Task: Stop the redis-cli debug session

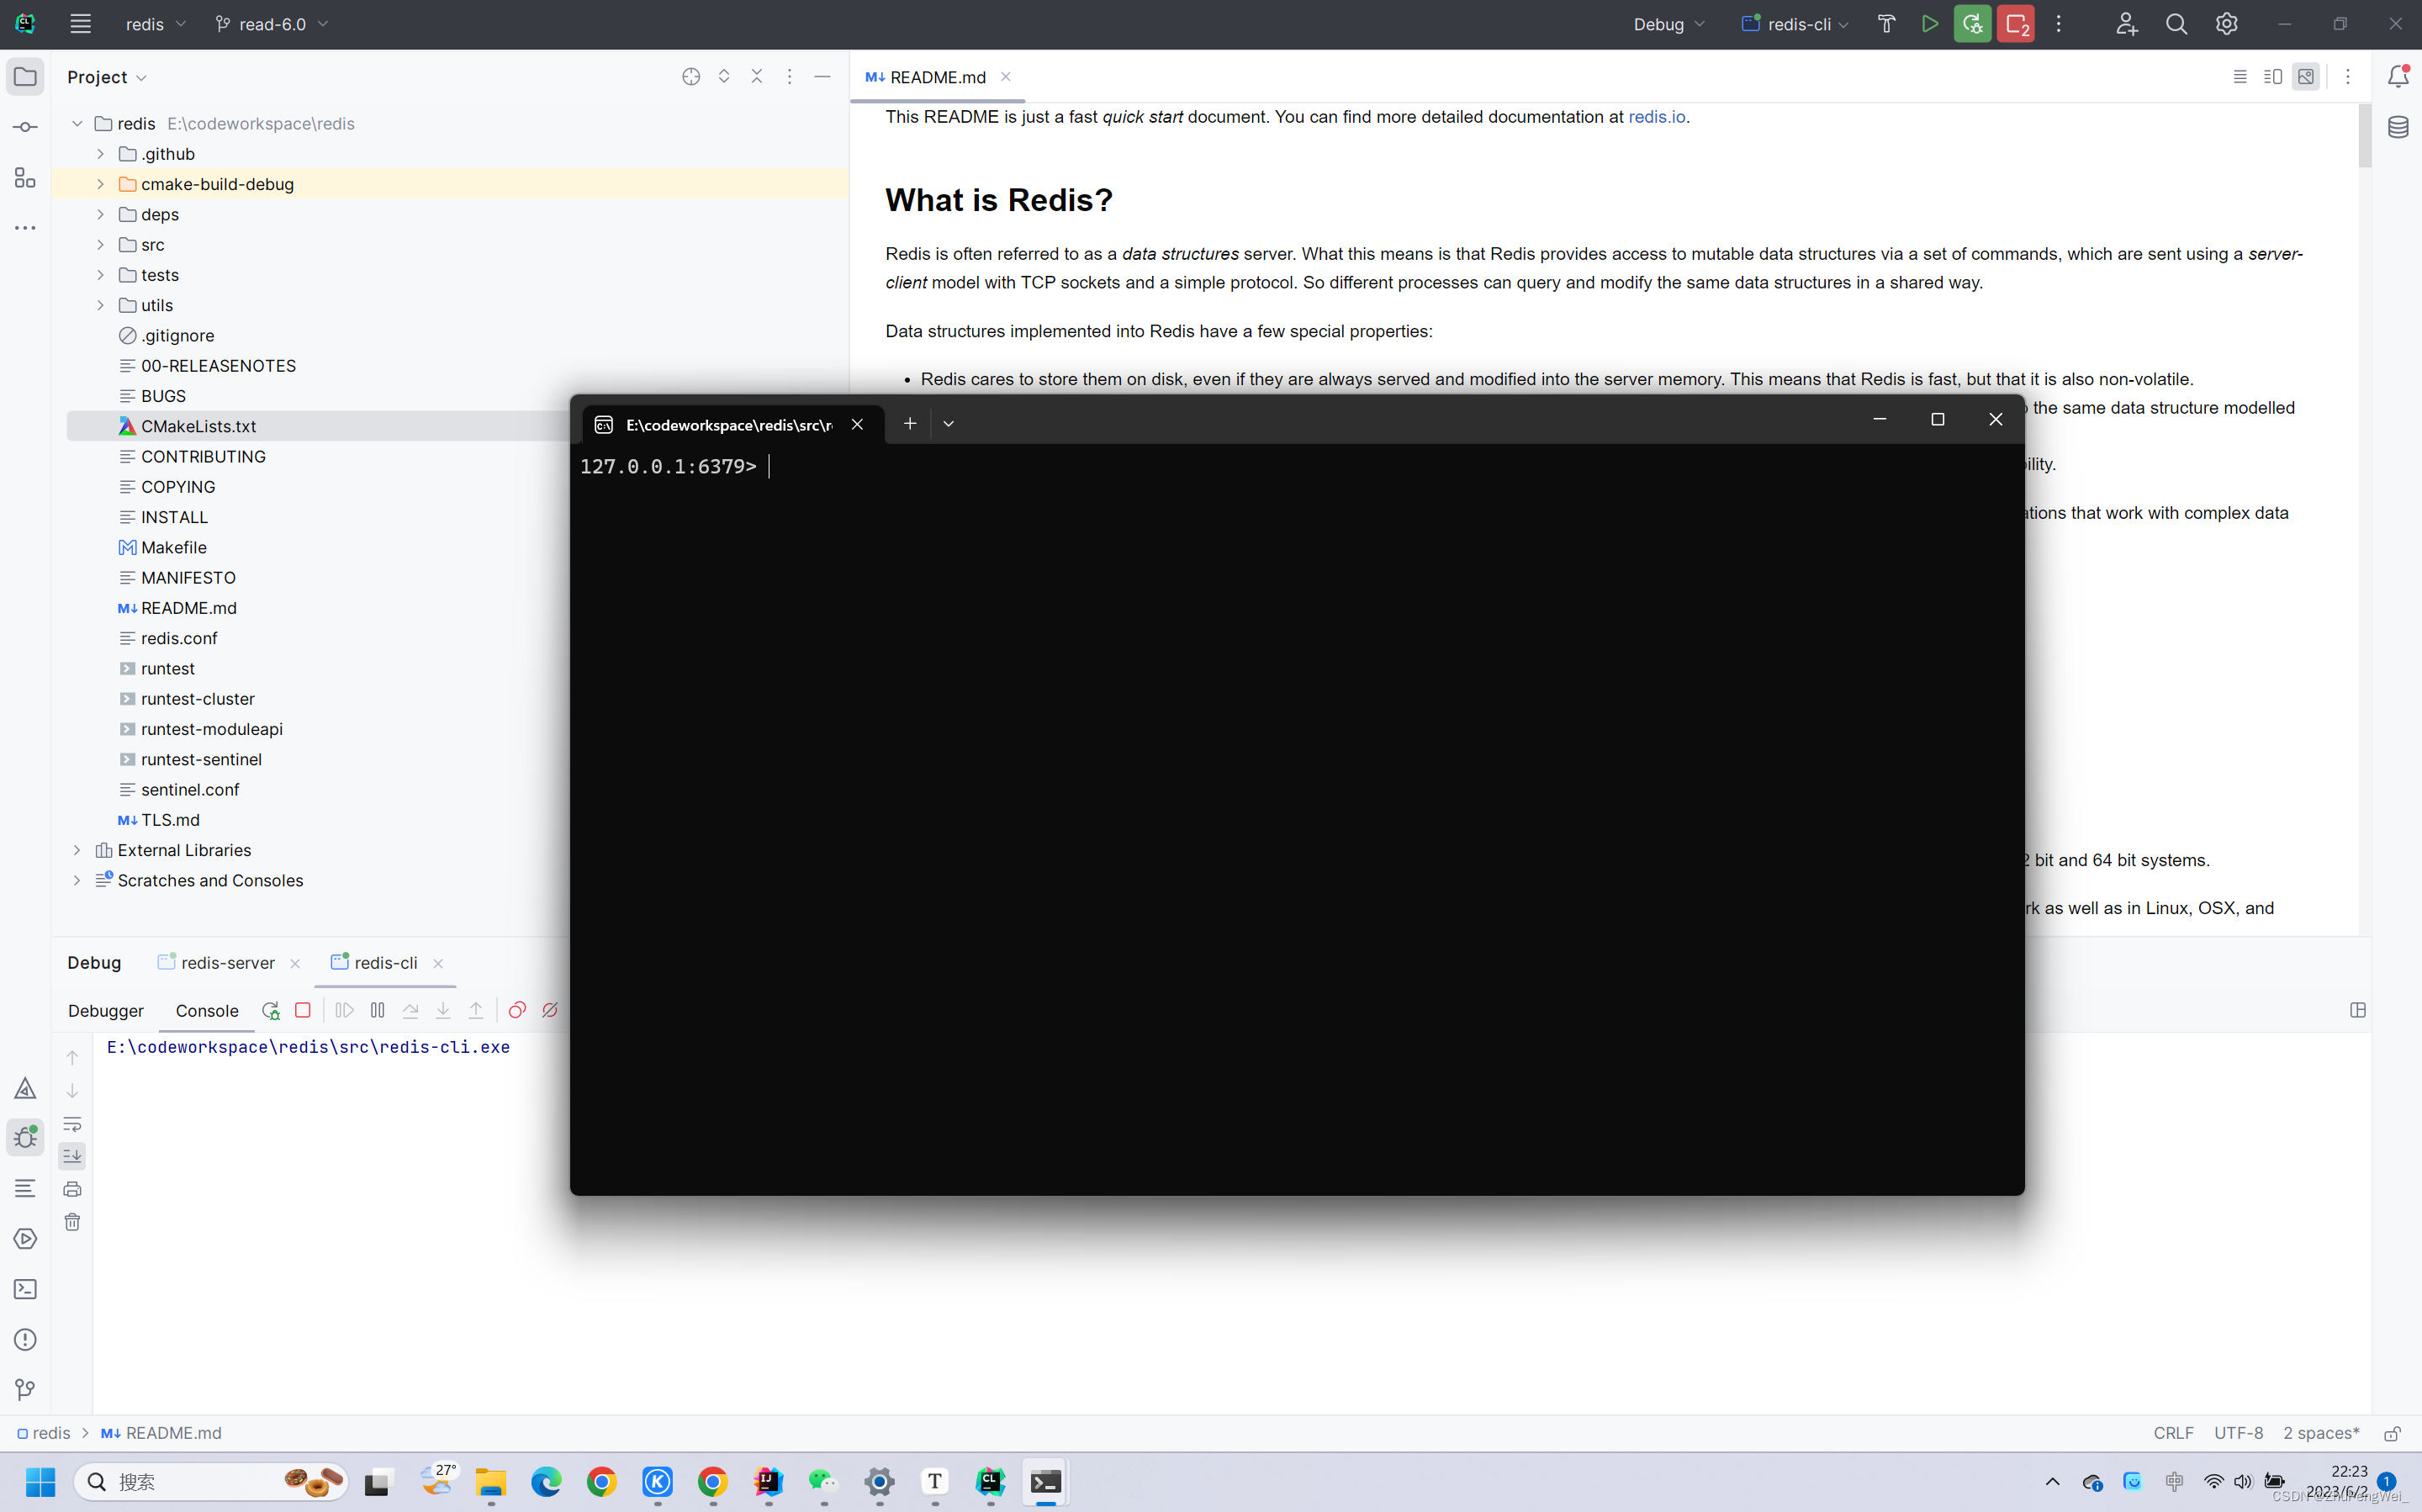Action: (303, 1010)
